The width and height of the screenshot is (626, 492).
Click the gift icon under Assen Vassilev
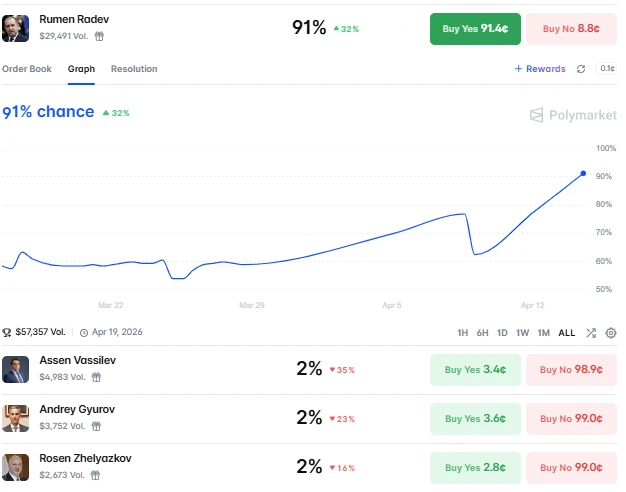pos(96,377)
